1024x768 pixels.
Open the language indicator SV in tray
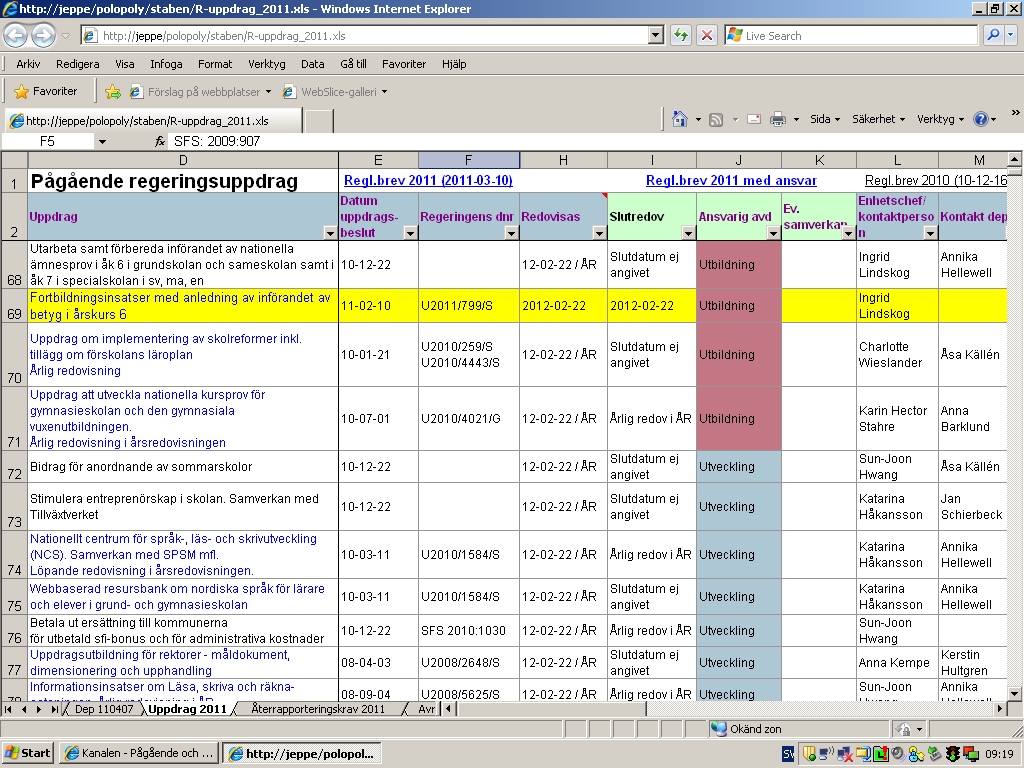[x=788, y=754]
